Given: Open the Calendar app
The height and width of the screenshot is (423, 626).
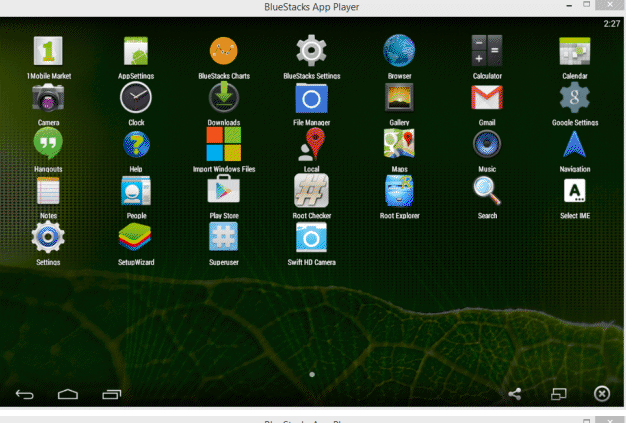Looking at the screenshot, I should pos(575,51).
